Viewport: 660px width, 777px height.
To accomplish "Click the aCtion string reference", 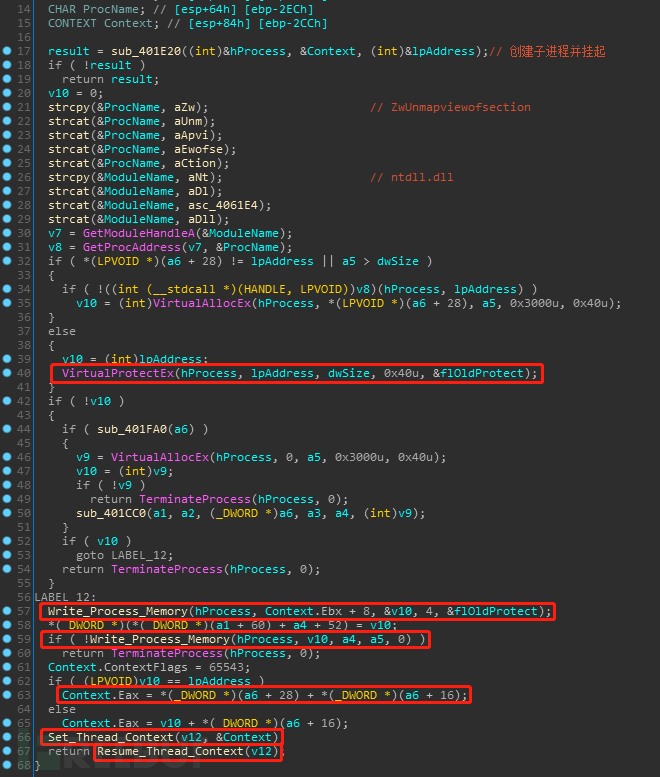I will click(195, 163).
